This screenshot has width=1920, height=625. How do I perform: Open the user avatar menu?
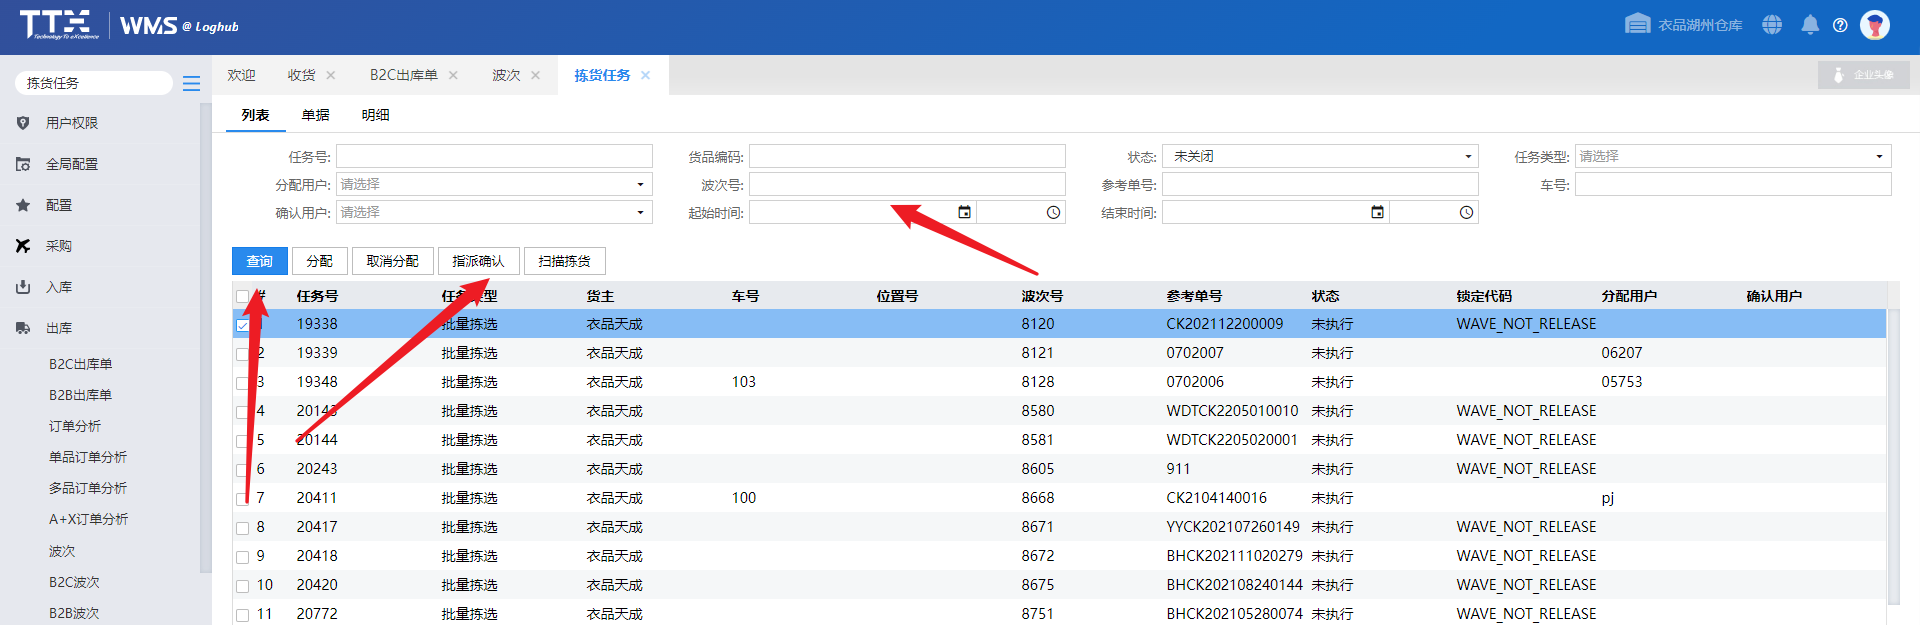click(1875, 25)
